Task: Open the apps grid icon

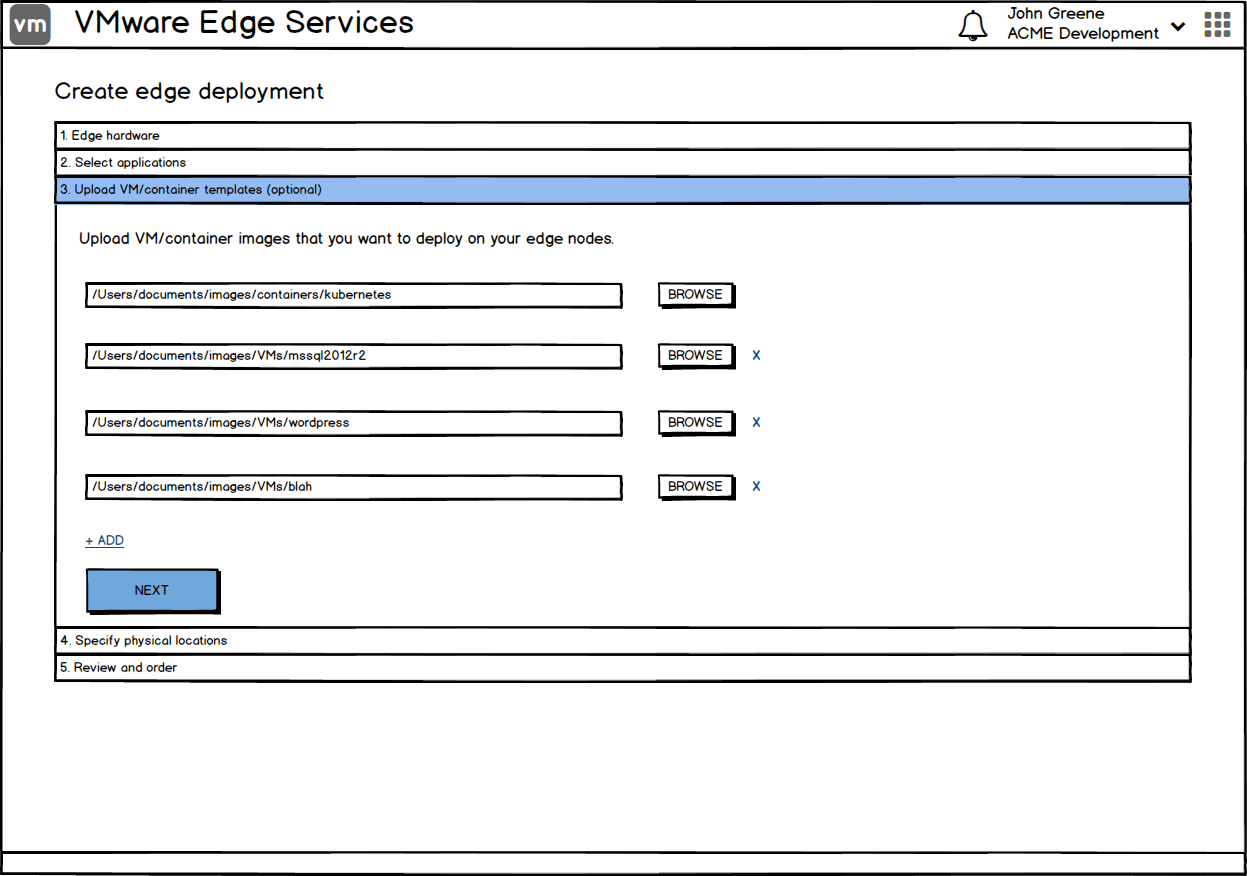Action: point(1217,25)
